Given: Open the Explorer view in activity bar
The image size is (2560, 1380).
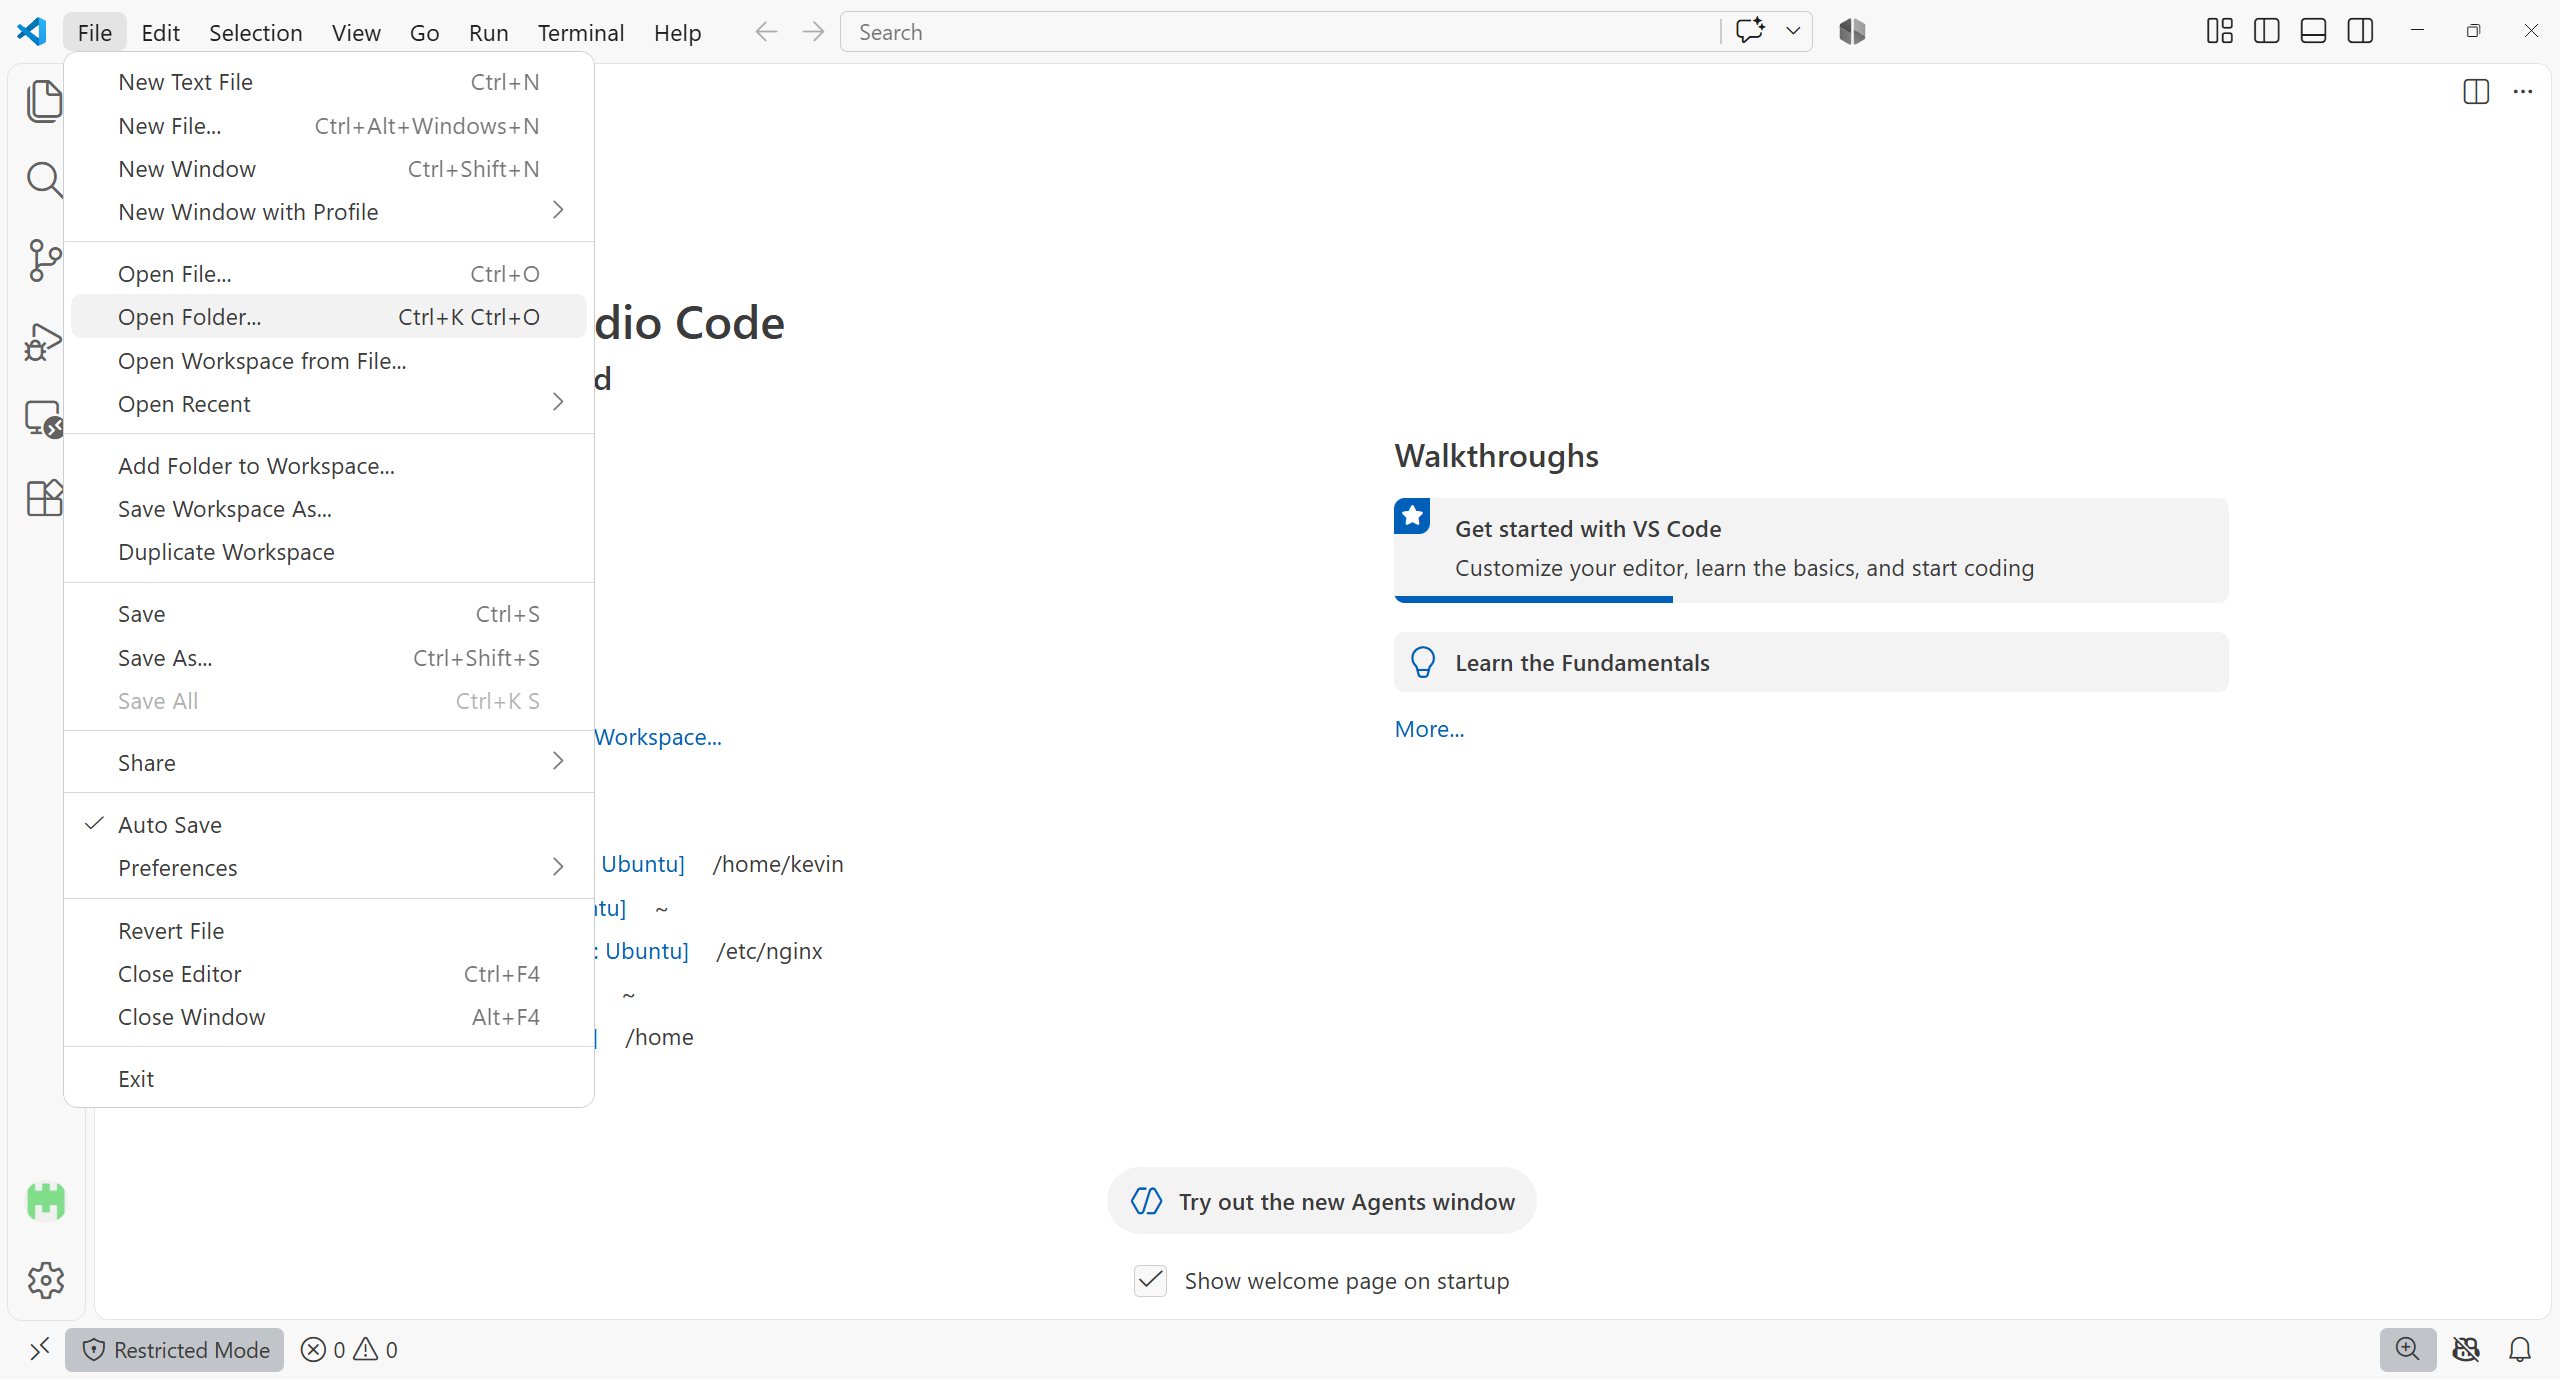Looking at the screenshot, I should point(44,101).
